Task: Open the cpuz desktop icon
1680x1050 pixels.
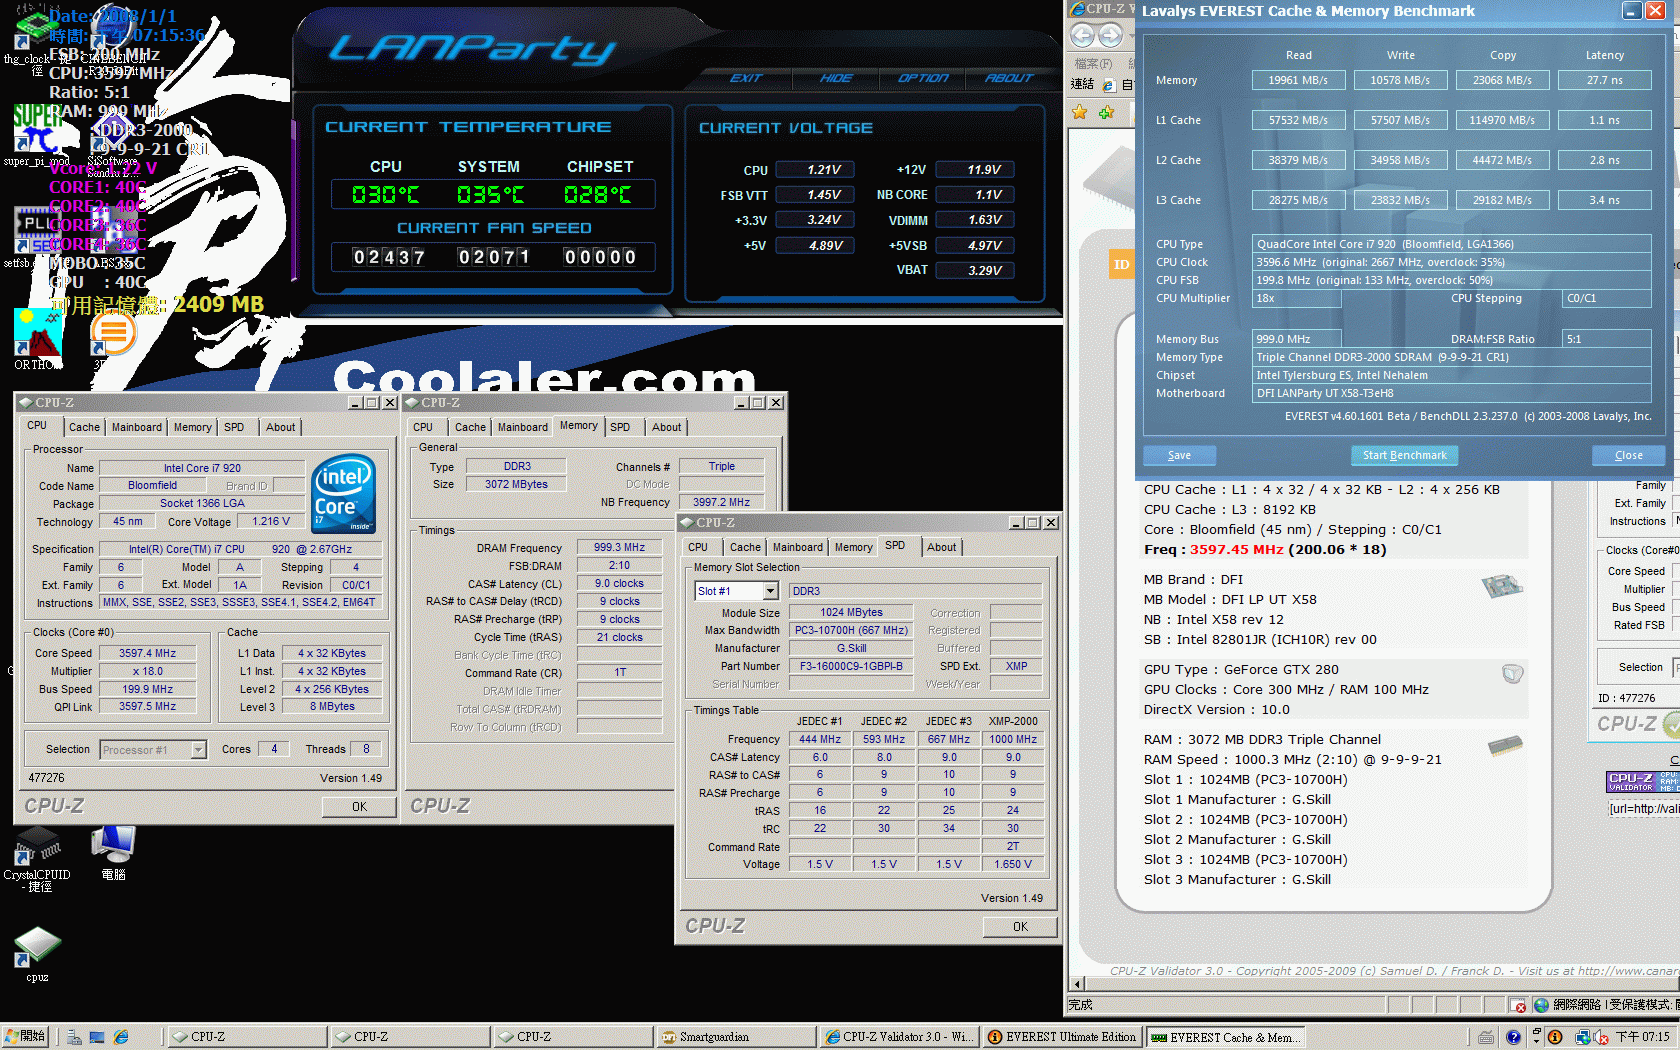Action: coord(37,954)
